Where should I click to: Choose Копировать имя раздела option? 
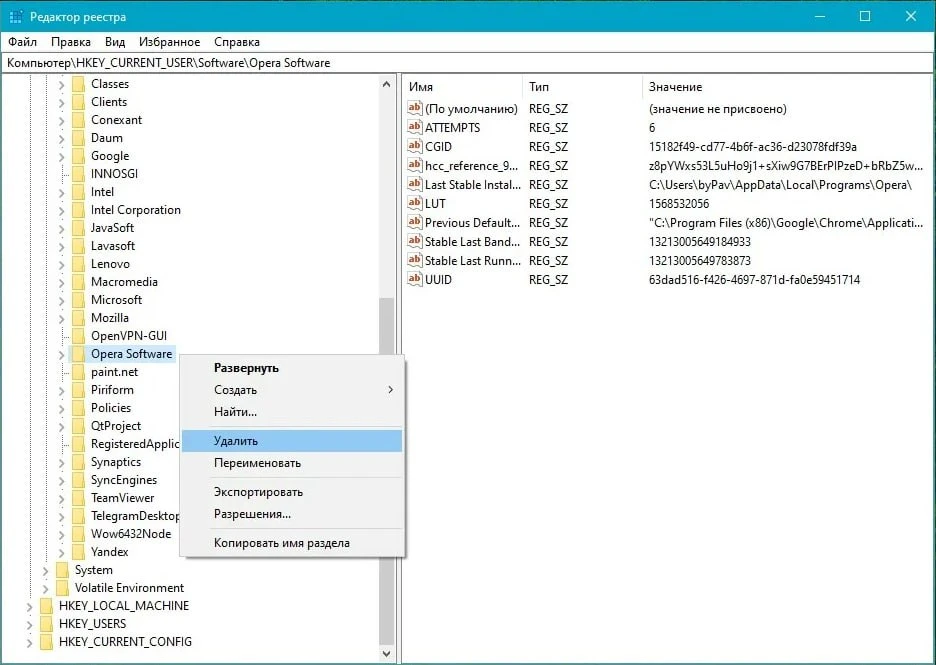pos(292,543)
